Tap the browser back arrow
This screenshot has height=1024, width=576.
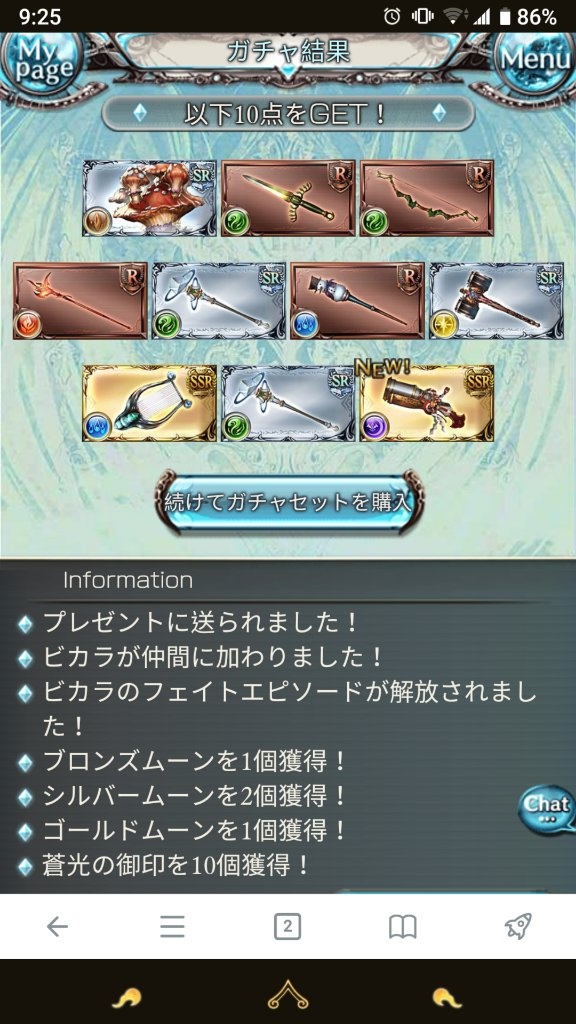pyautogui.click(x=57, y=926)
